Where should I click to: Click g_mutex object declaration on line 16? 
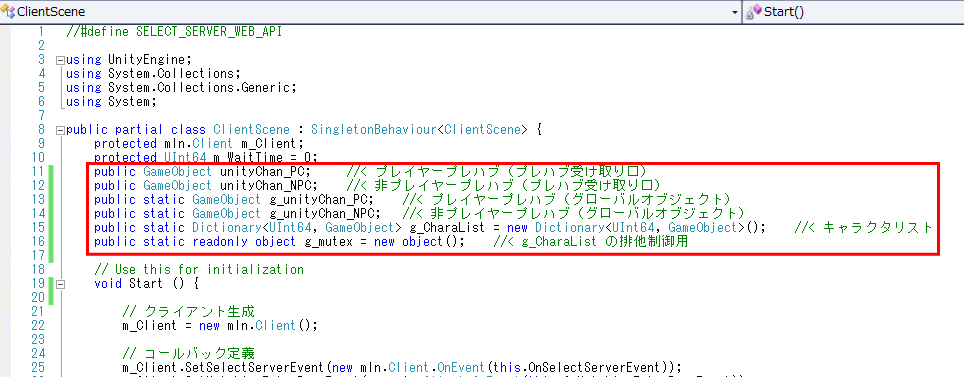click(x=279, y=242)
